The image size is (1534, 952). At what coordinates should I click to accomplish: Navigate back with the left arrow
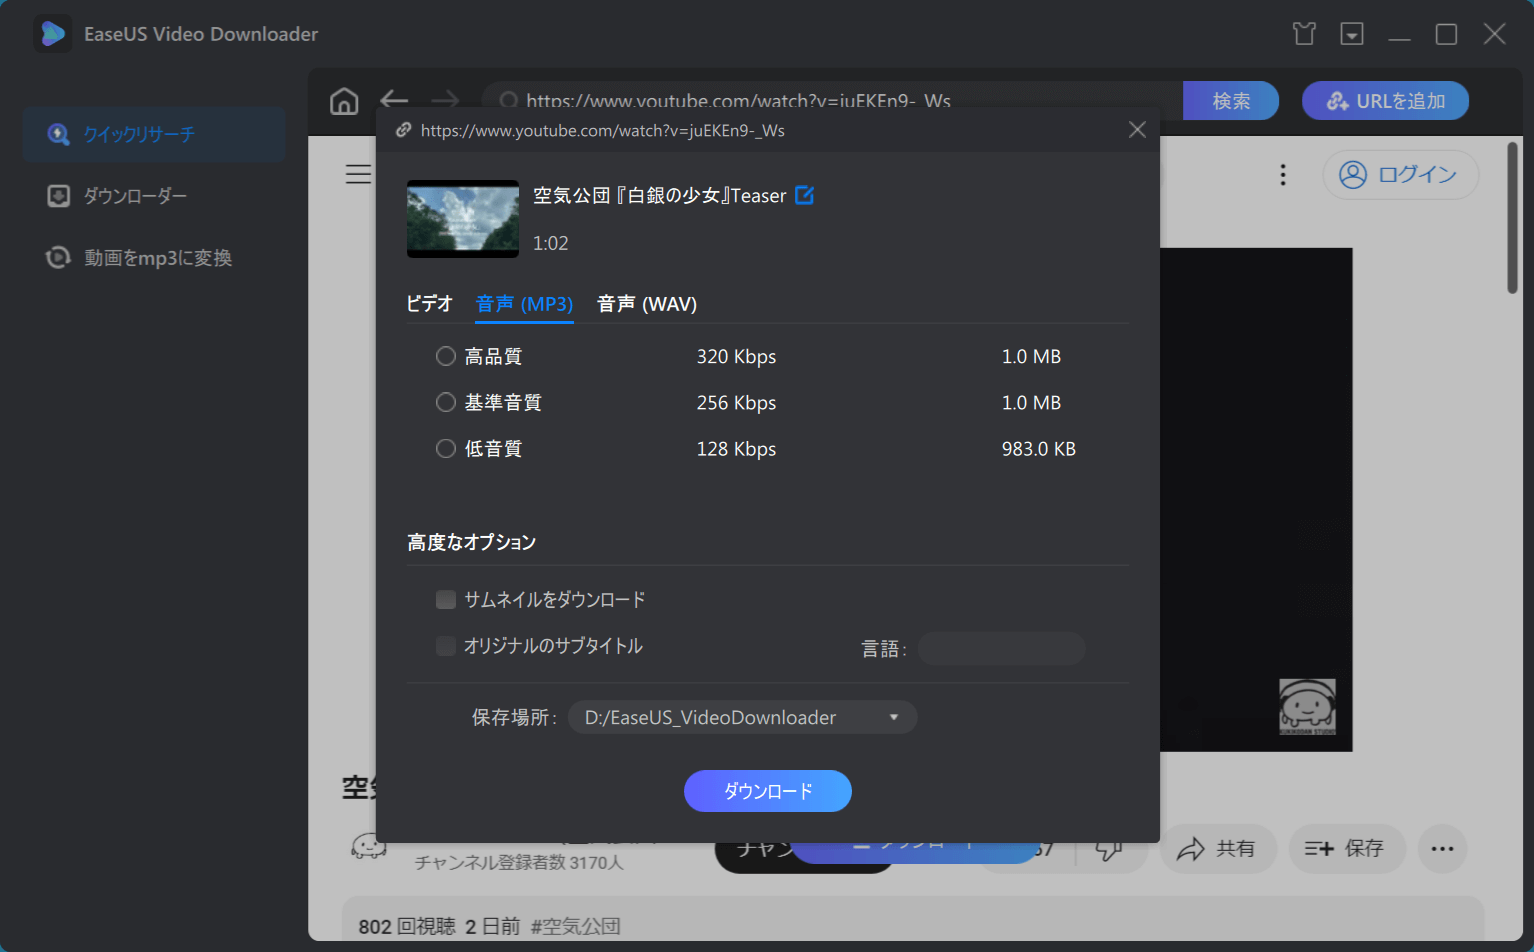[394, 100]
